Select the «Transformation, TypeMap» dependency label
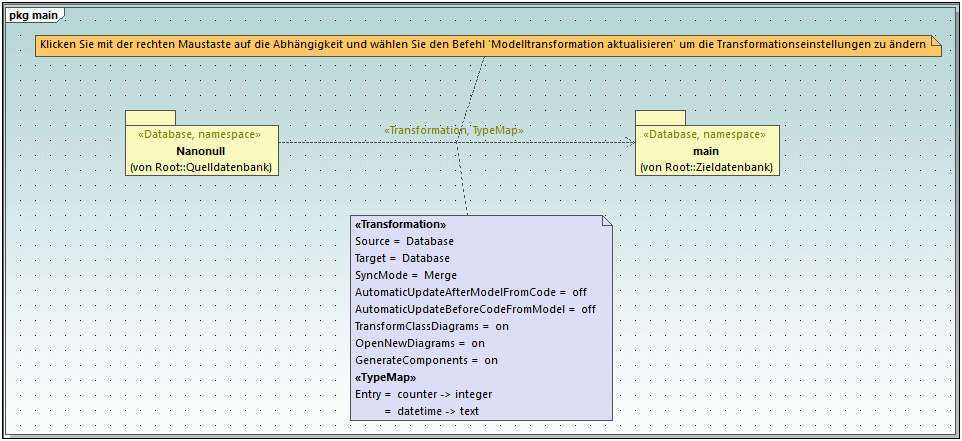Screen dimensions: 962x441 pos(453,130)
